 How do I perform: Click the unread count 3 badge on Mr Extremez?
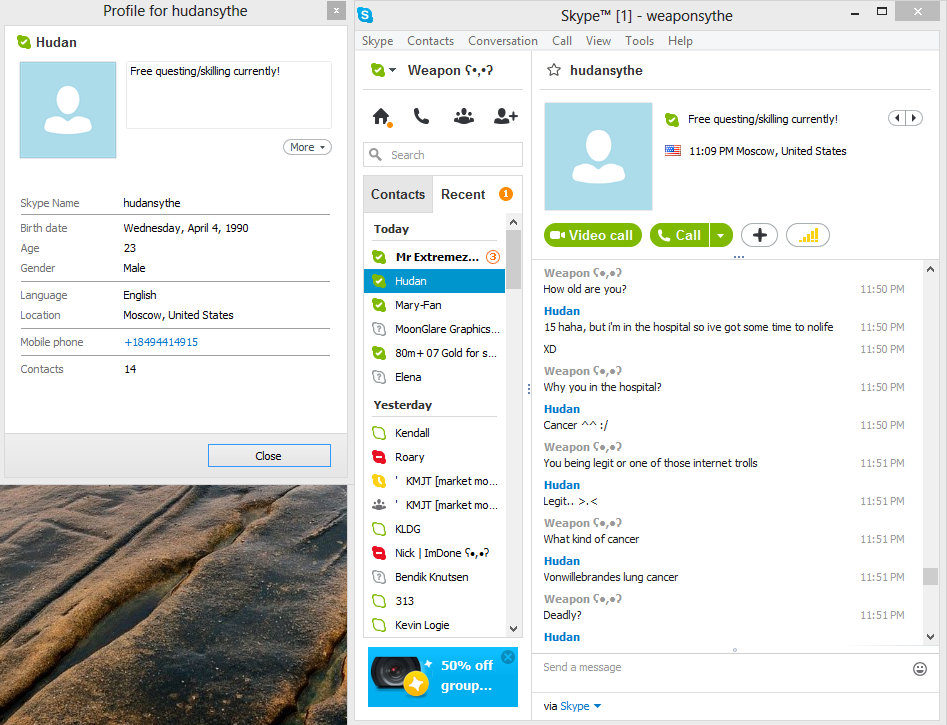click(x=493, y=257)
